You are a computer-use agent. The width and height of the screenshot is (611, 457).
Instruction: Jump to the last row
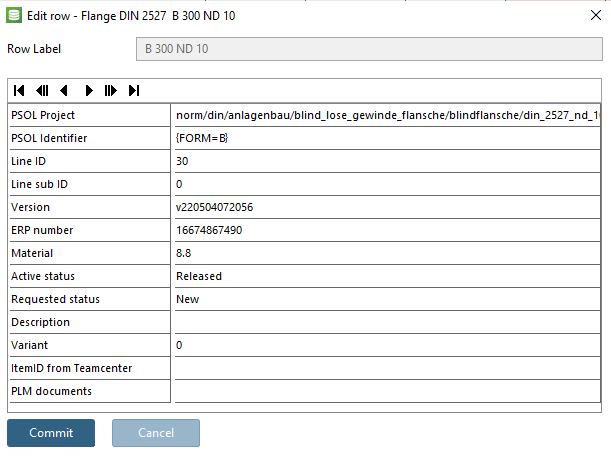pos(134,91)
